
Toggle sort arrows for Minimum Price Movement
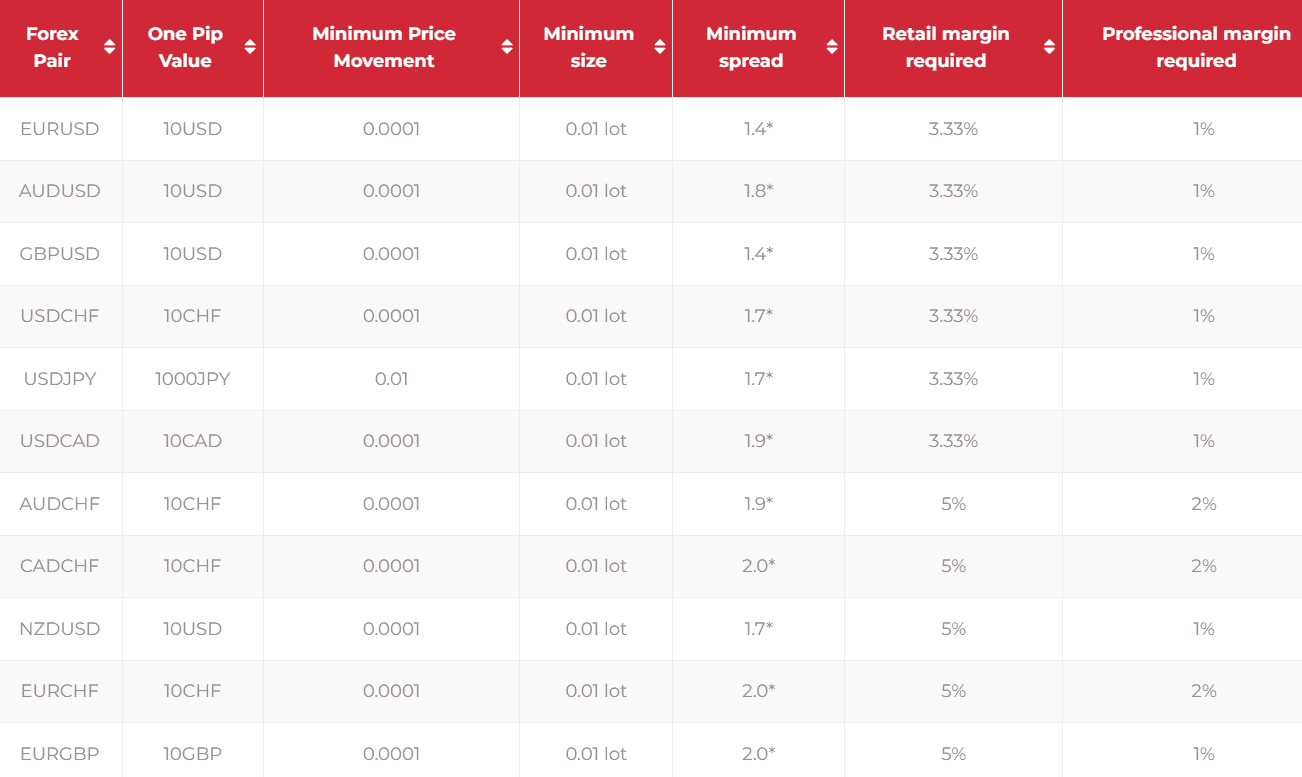tap(507, 47)
